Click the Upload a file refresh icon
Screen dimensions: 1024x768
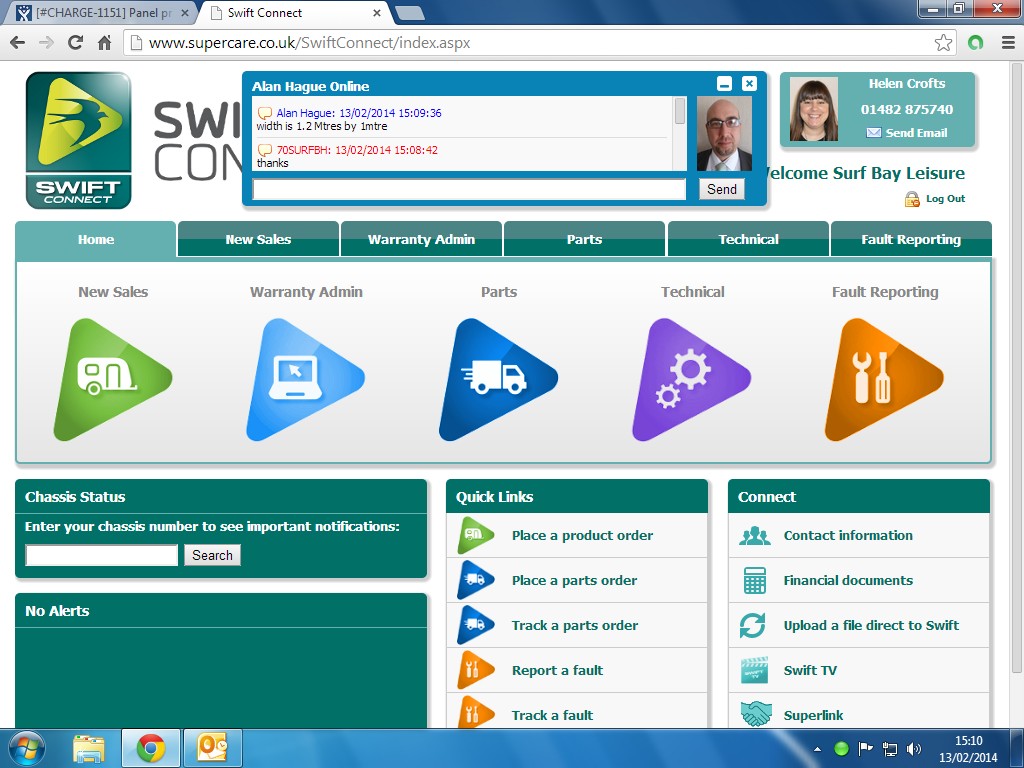pyautogui.click(x=753, y=625)
